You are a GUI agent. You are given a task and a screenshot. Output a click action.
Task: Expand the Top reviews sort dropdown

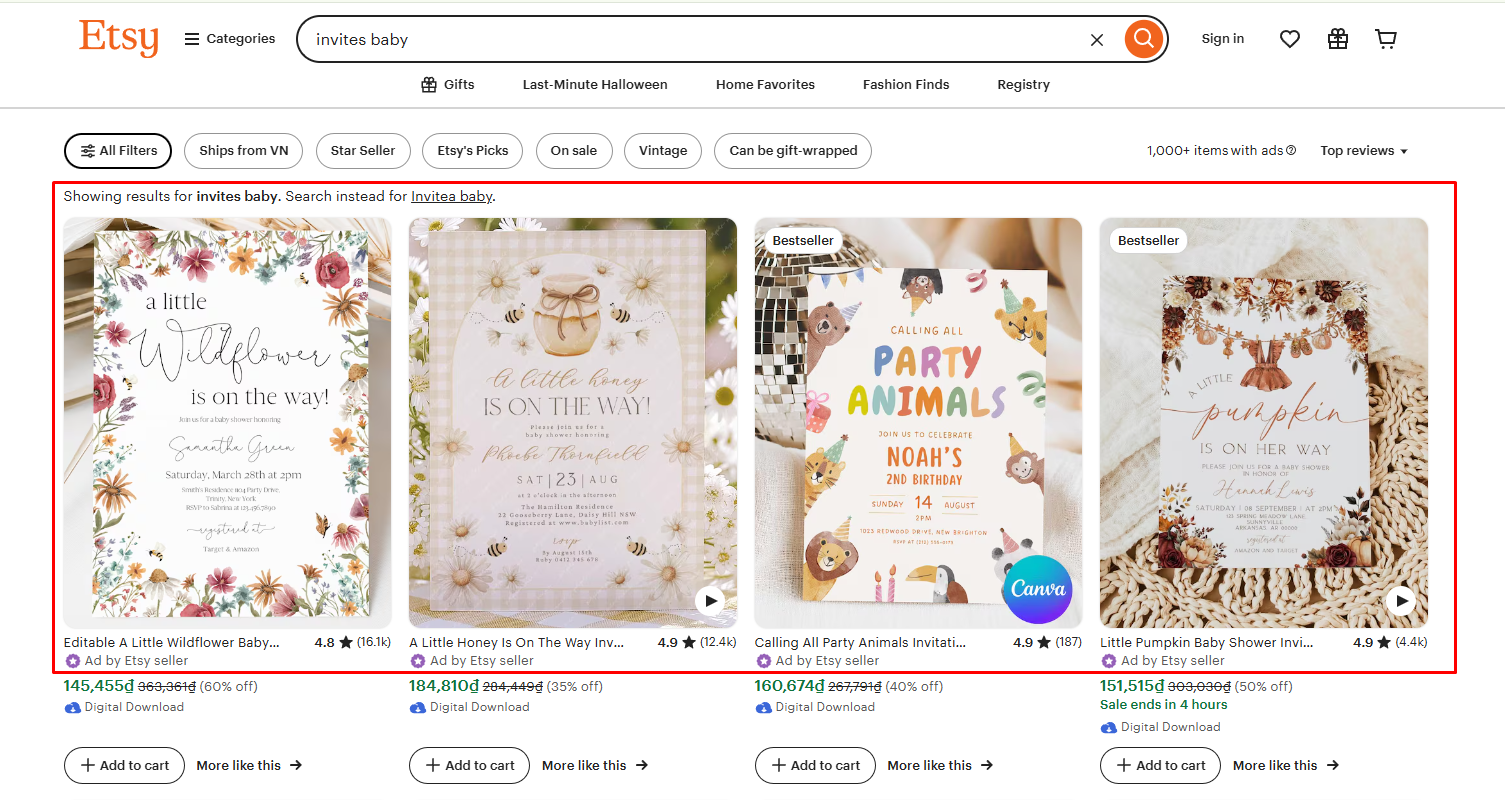1364,151
